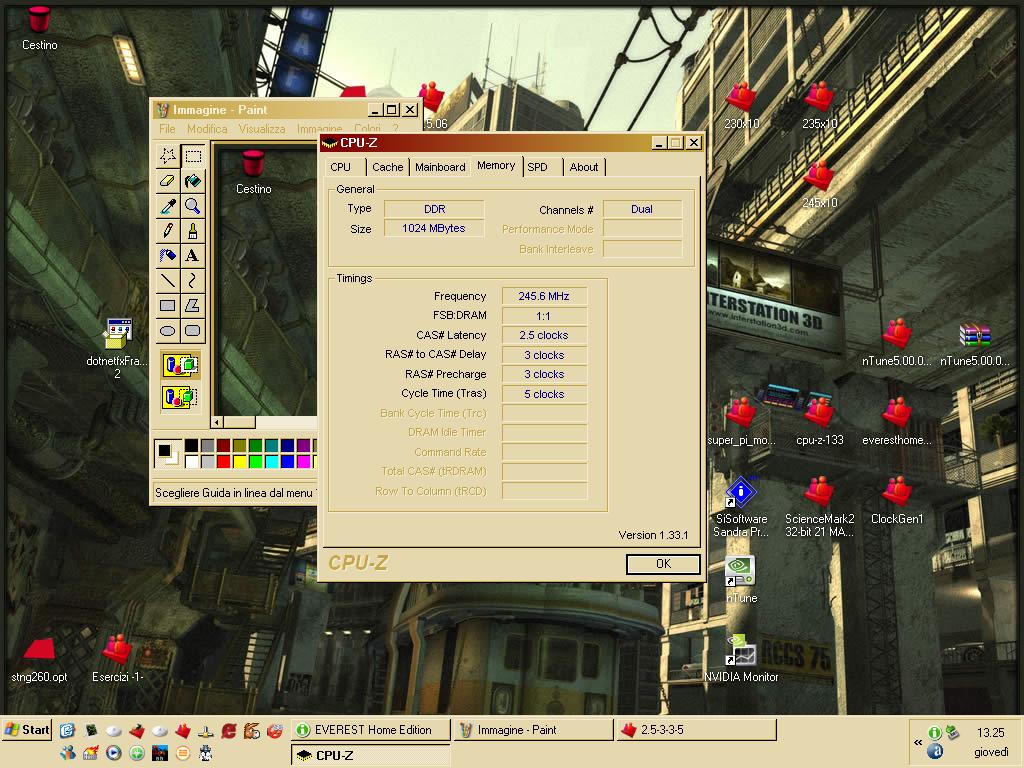Select the Pick color eyedropper tool
This screenshot has width=1024, height=768.
point(168,206)
